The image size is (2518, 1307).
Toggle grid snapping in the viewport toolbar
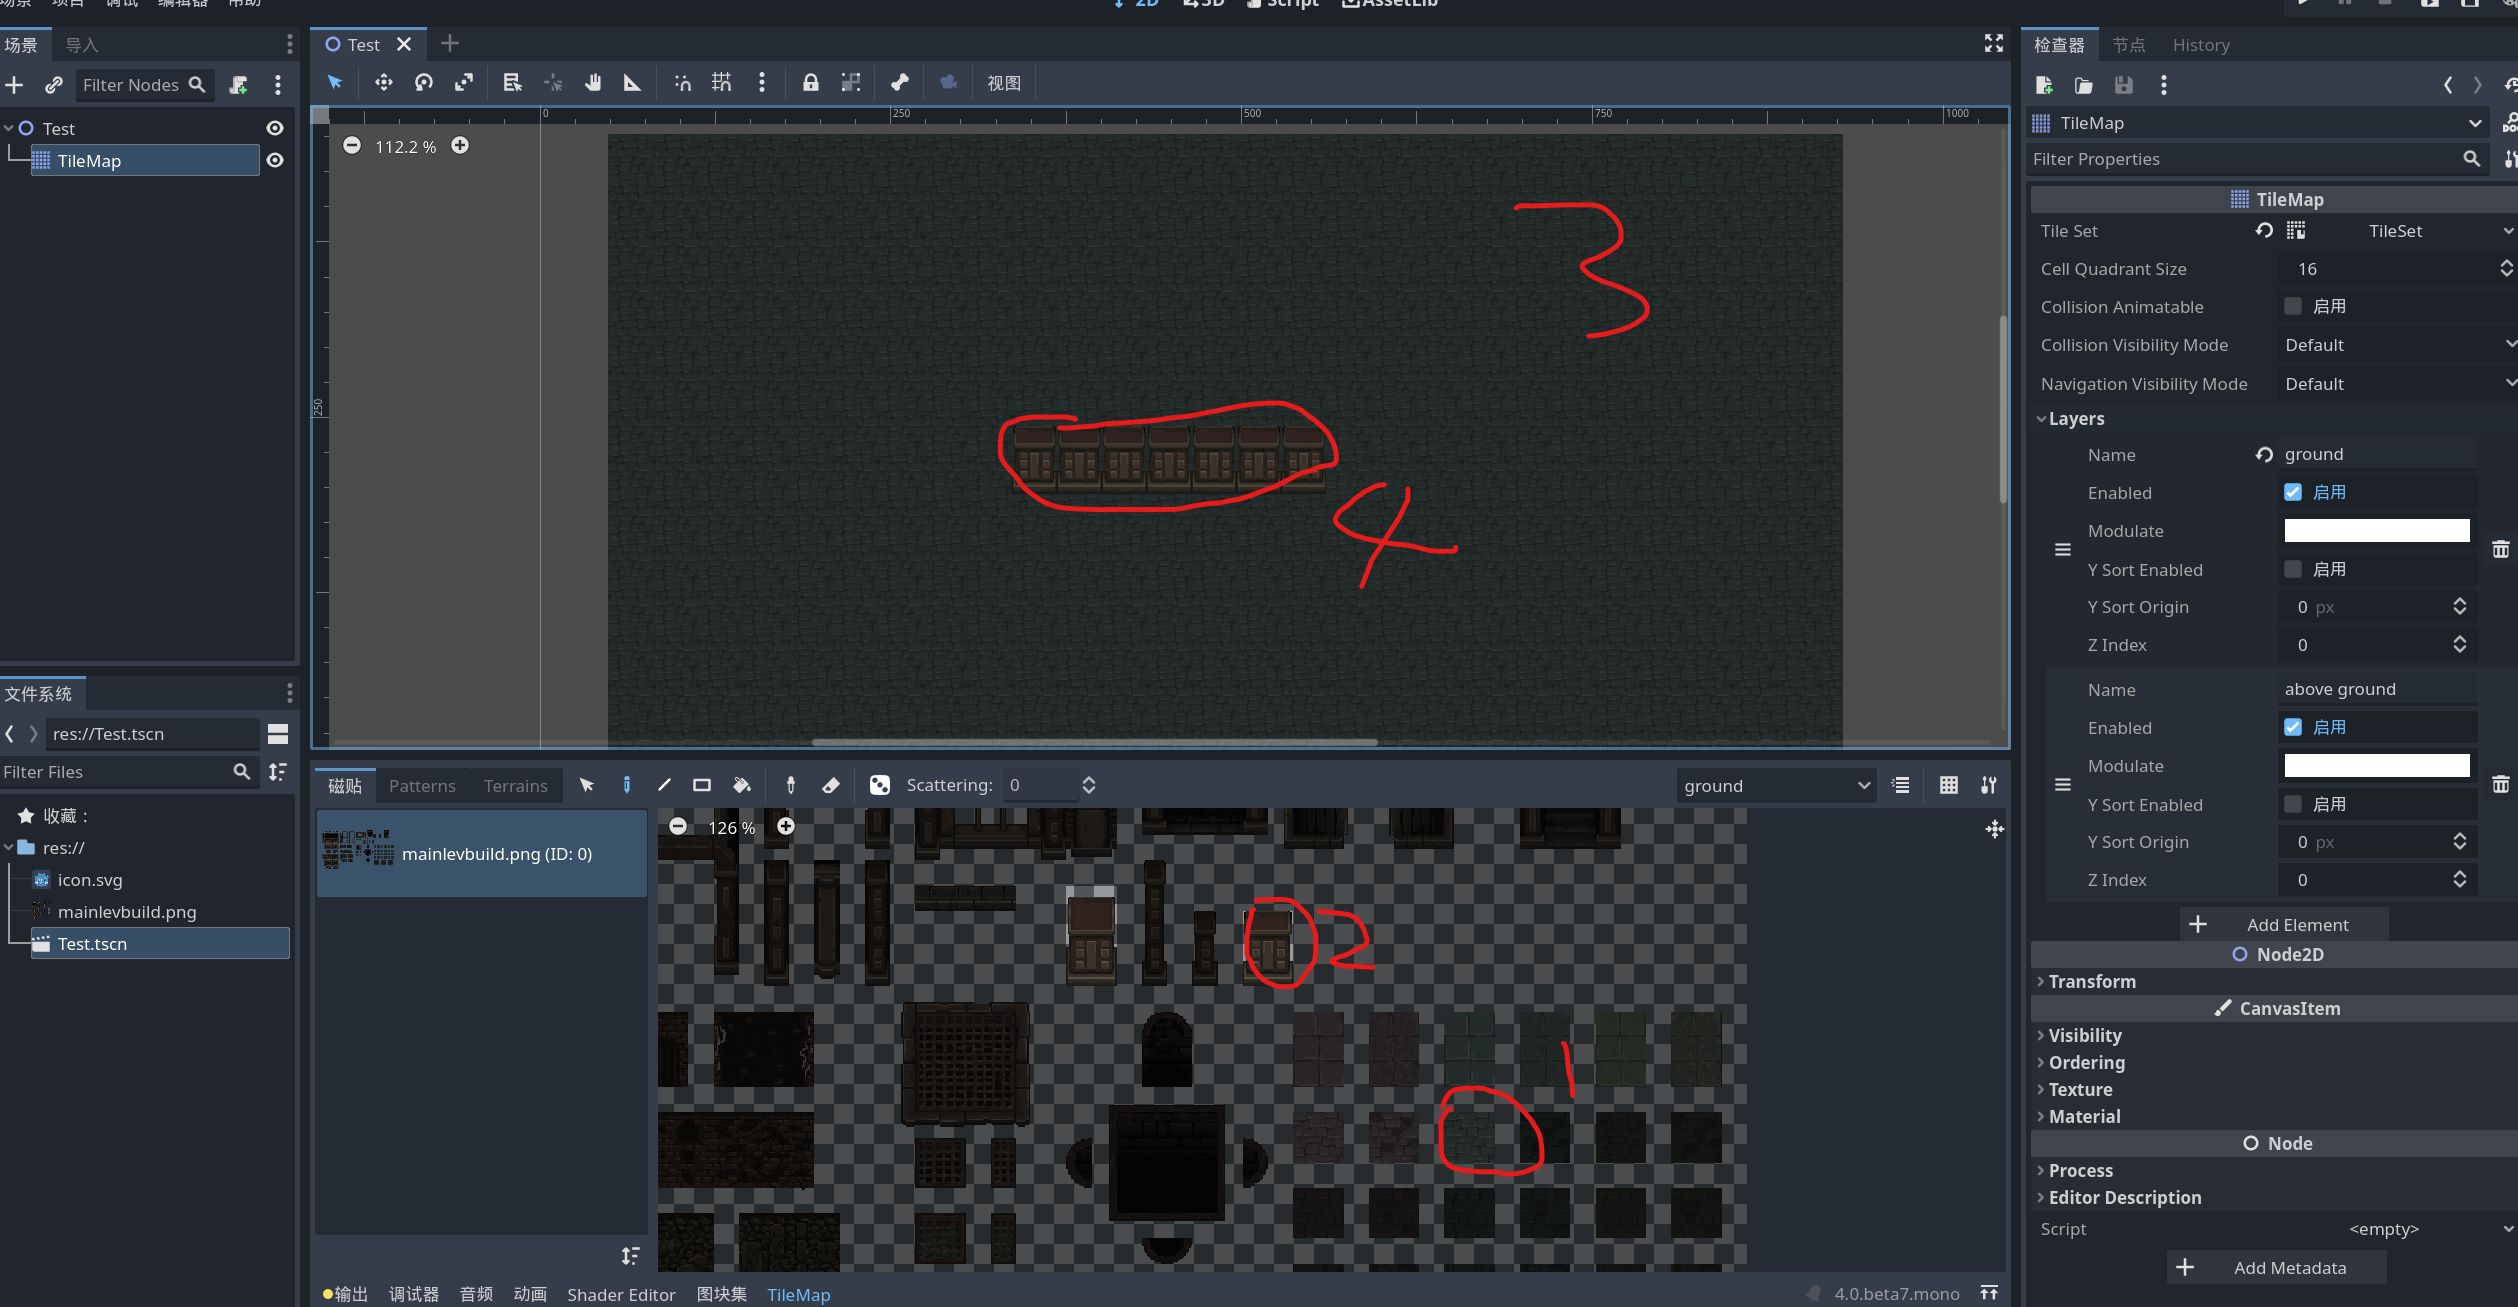coord(721,83)
